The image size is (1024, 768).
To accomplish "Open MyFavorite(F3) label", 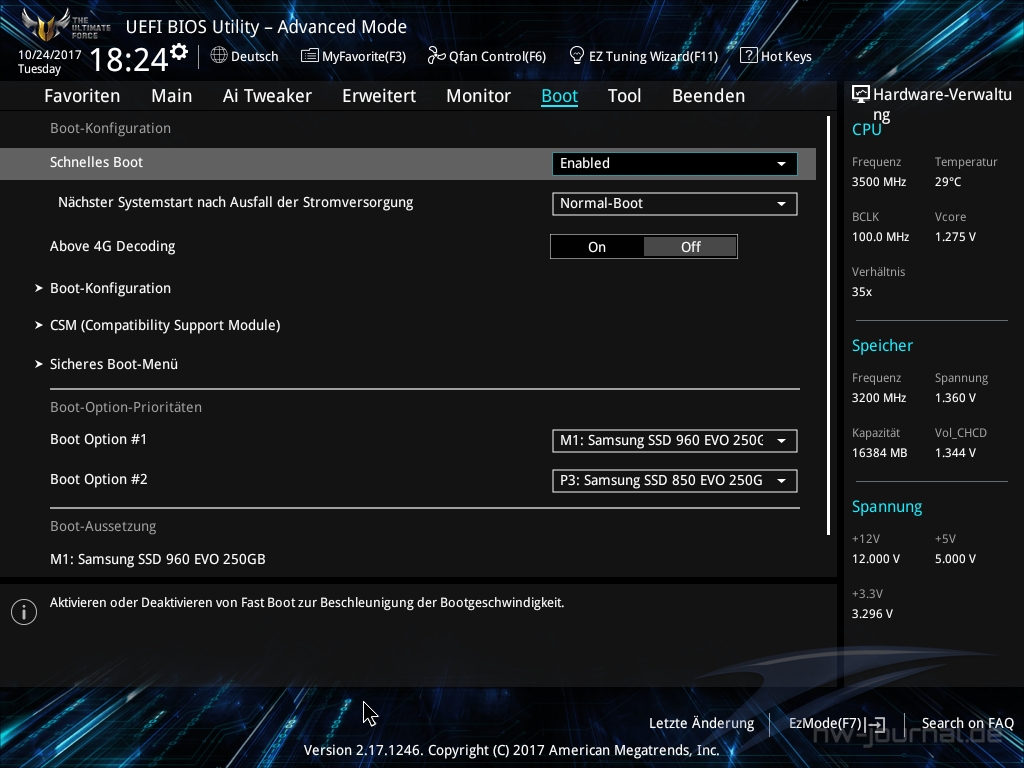I will 364,57.
